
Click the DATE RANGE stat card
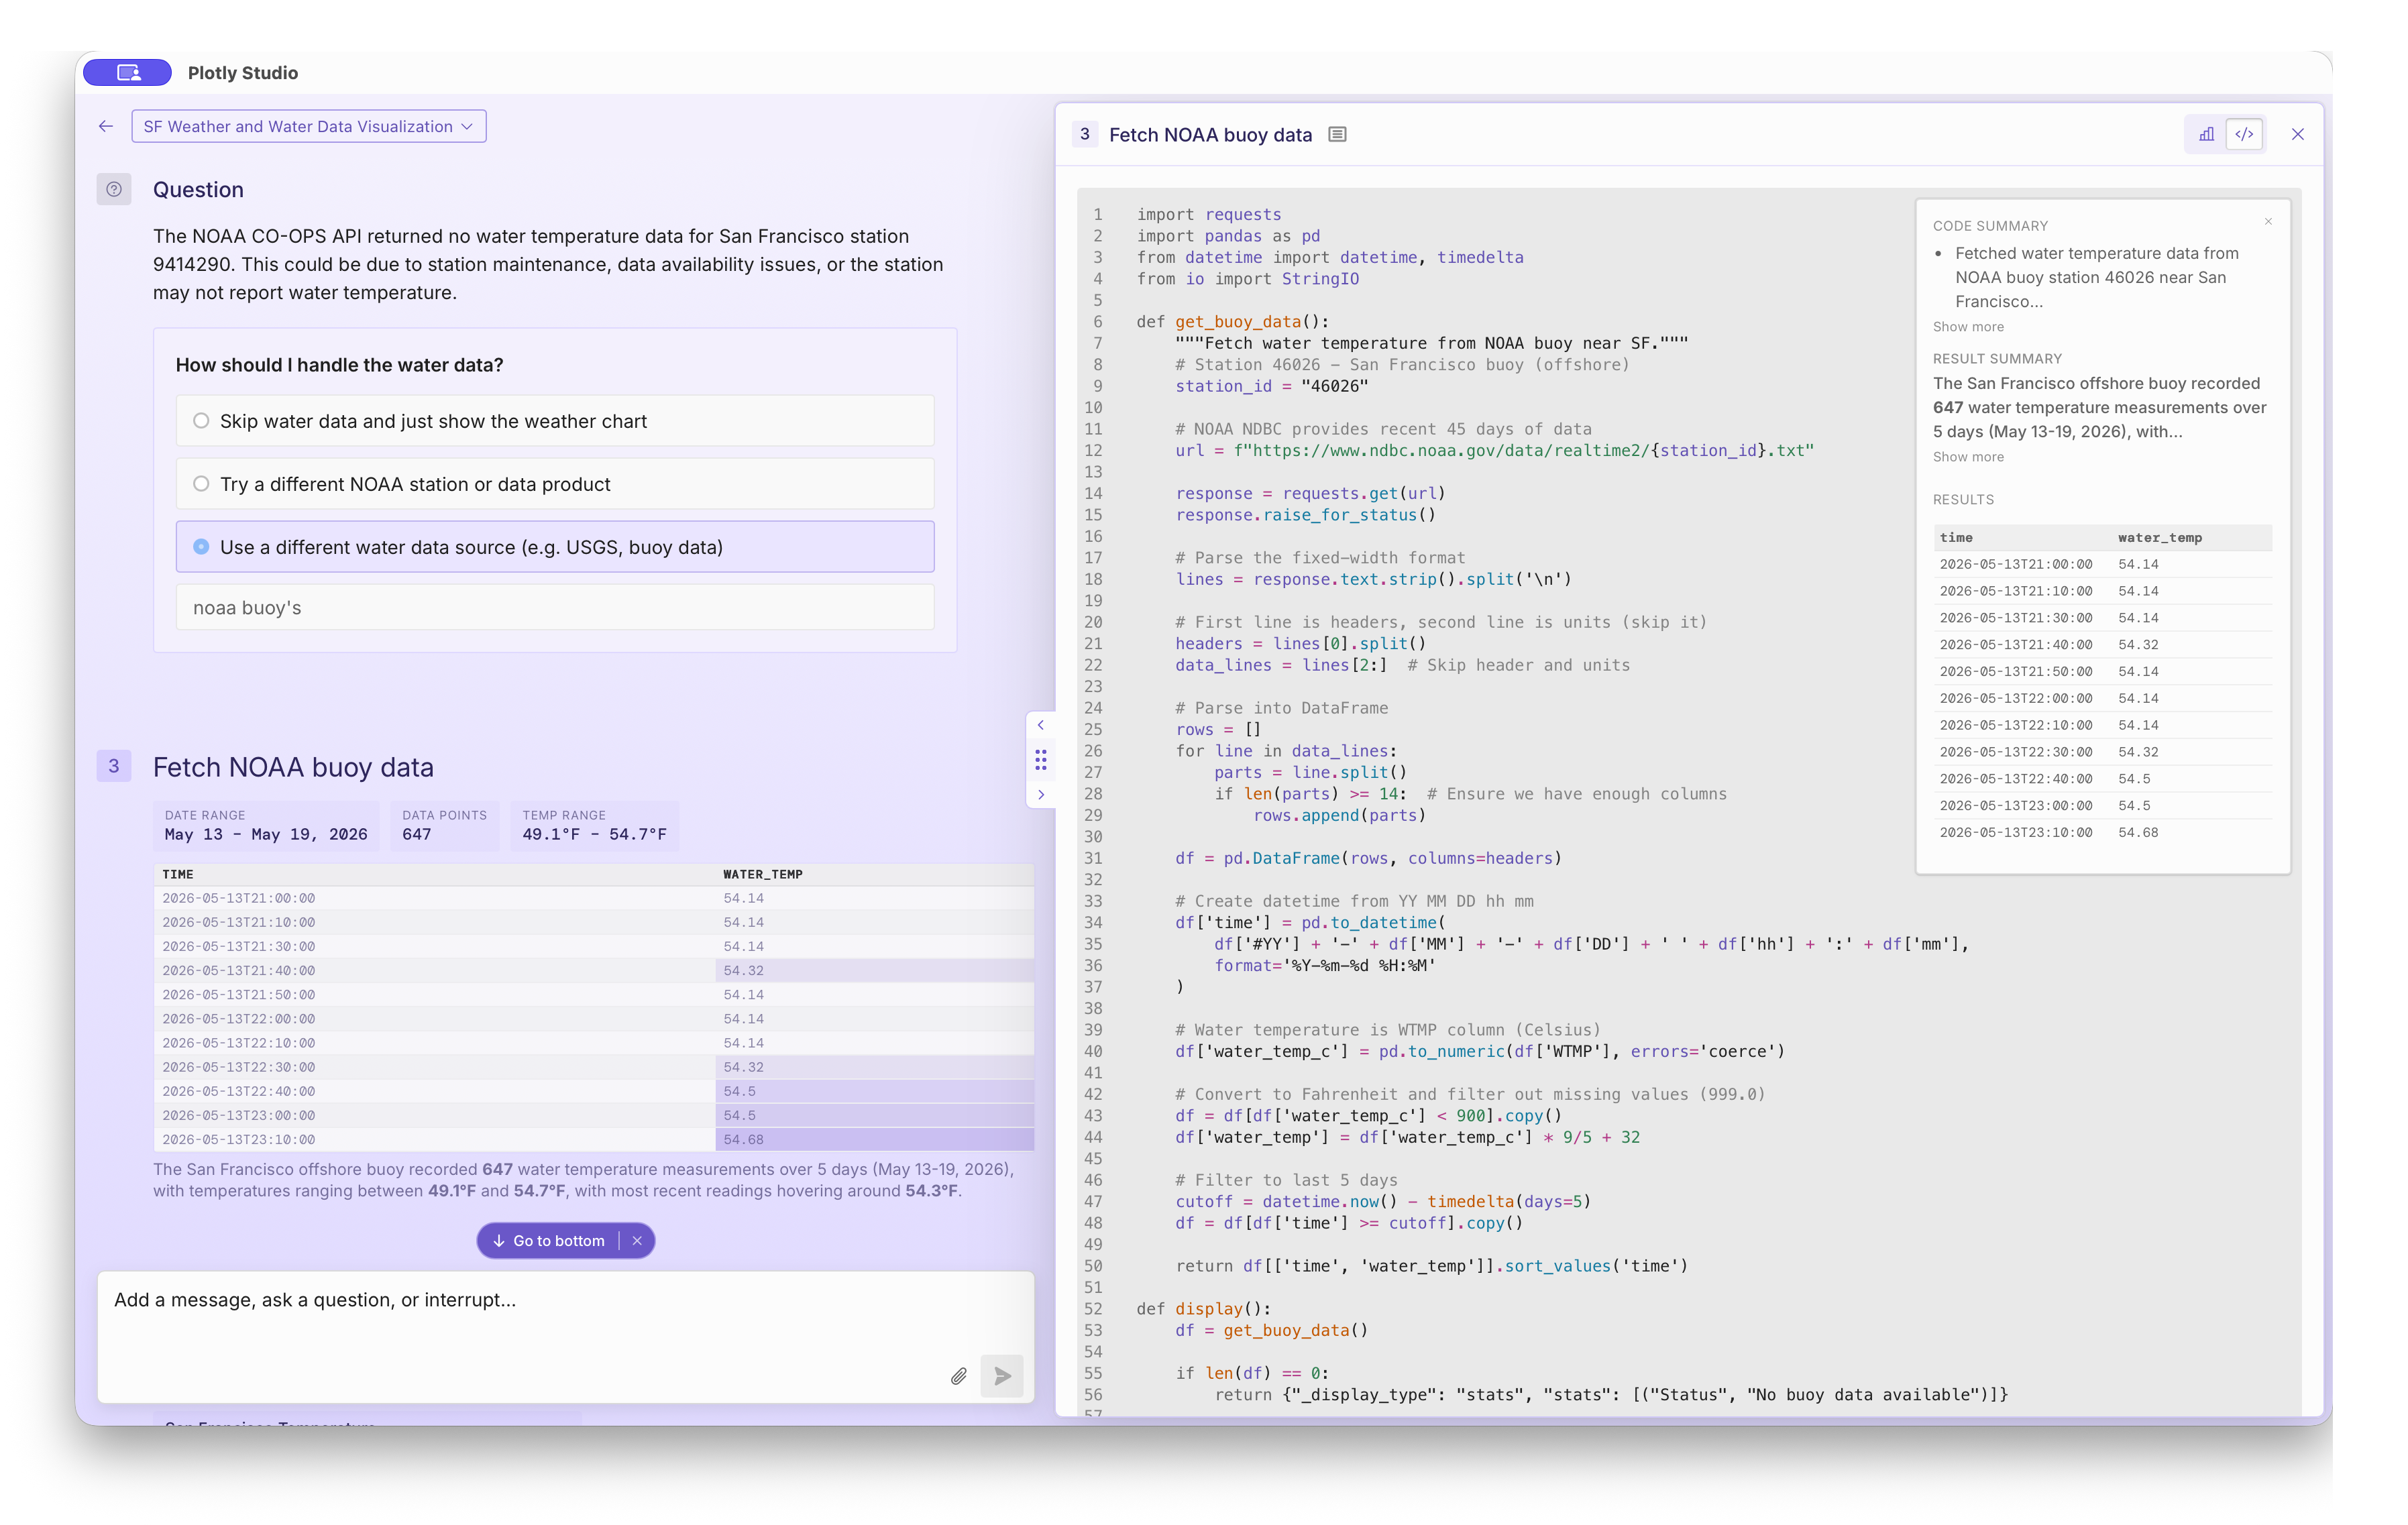pos(266,826)
